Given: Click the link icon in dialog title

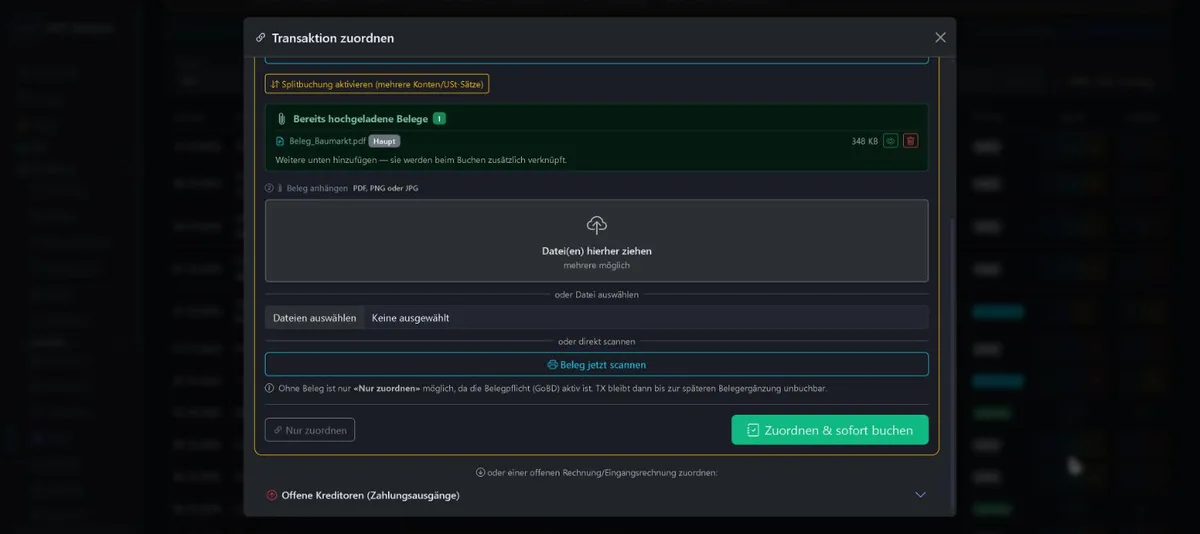Looking at the screenshot, I should (x=261, y=38).
